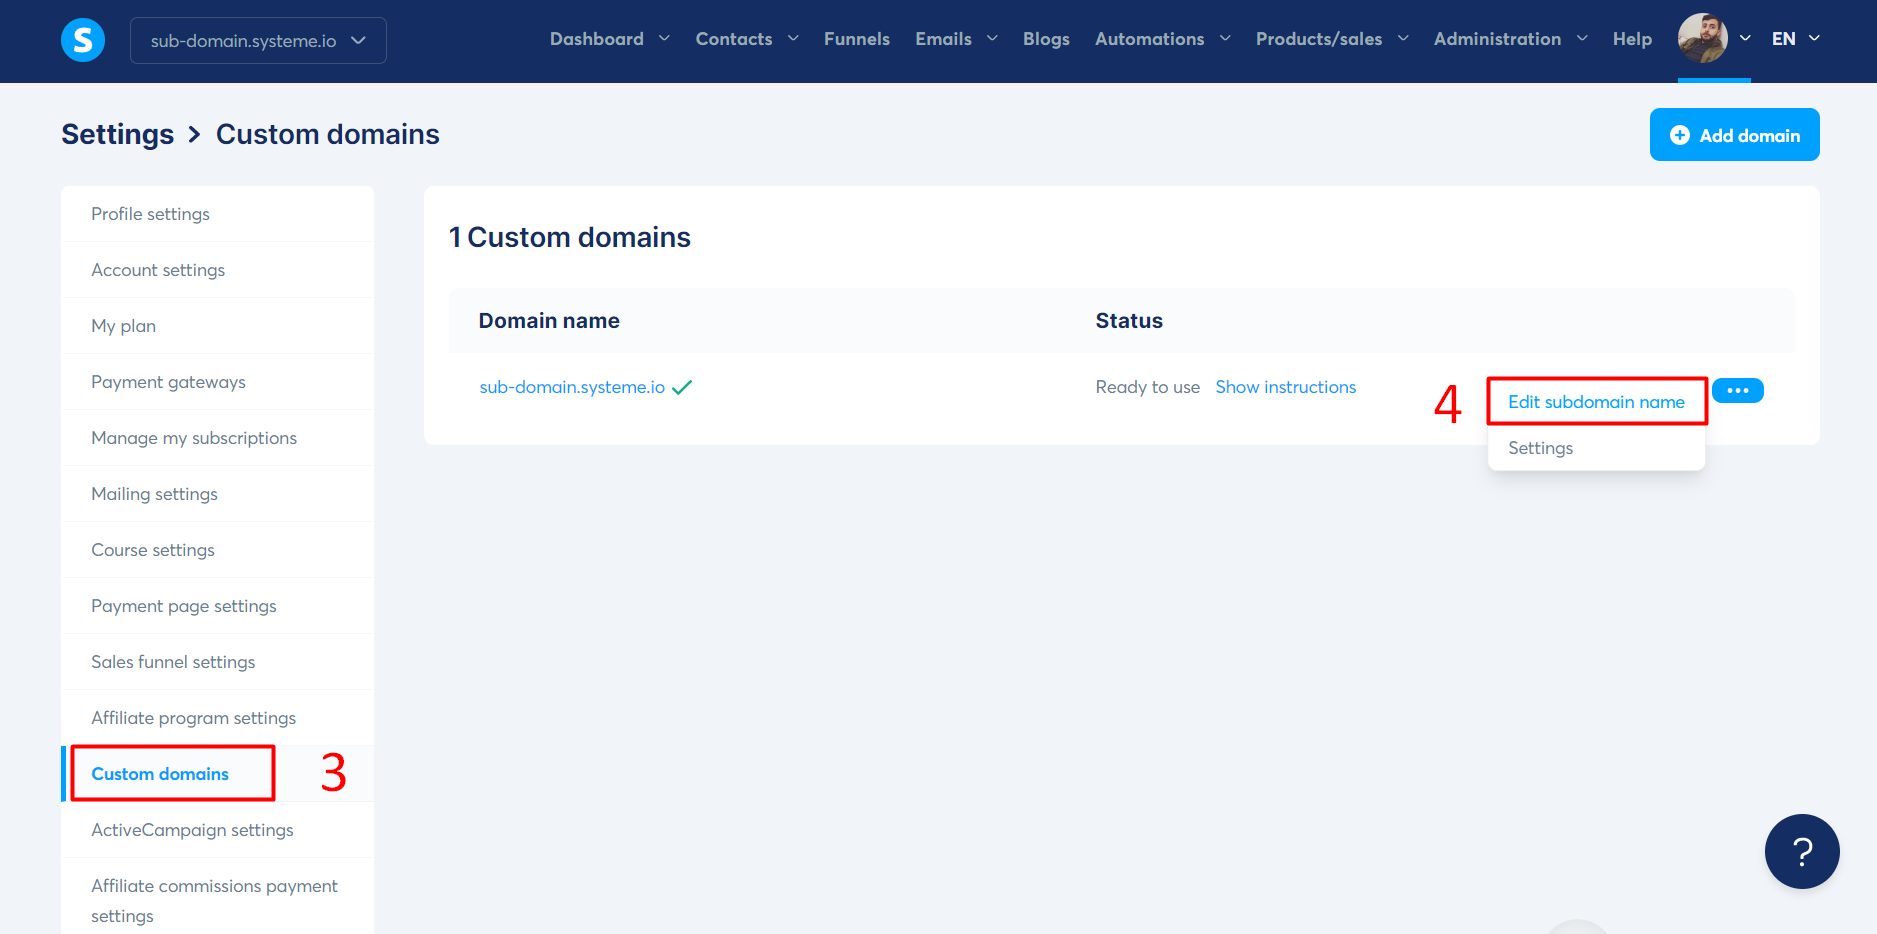
Task: Navigate to Funnels
Action: [856, 39]
